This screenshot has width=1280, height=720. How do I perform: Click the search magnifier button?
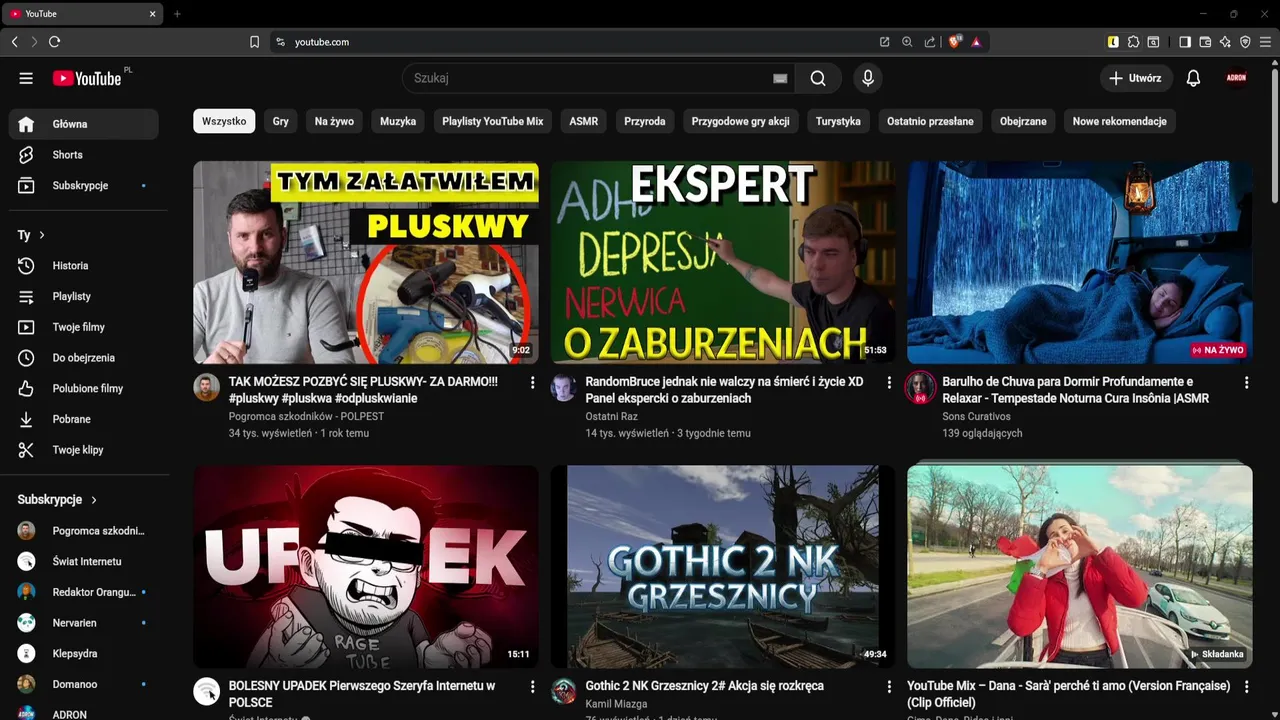(x=818, y=78)
